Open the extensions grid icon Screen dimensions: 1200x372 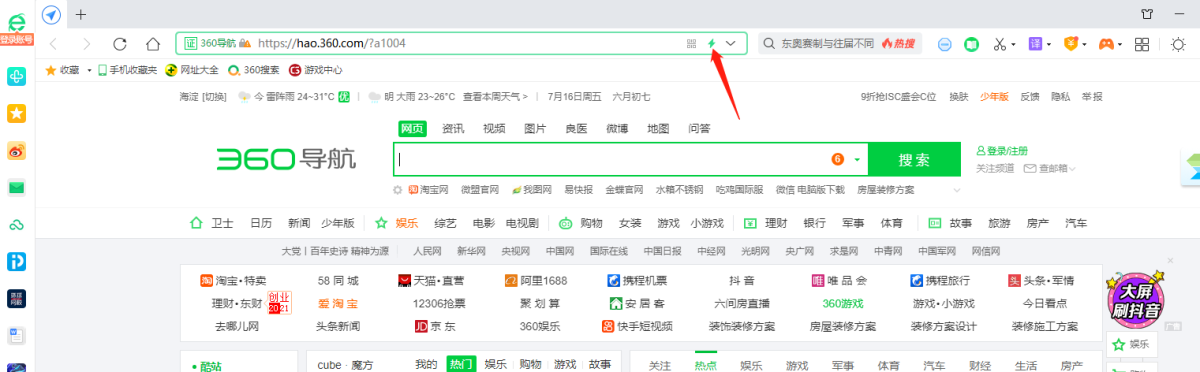[x=1142, y=44]
